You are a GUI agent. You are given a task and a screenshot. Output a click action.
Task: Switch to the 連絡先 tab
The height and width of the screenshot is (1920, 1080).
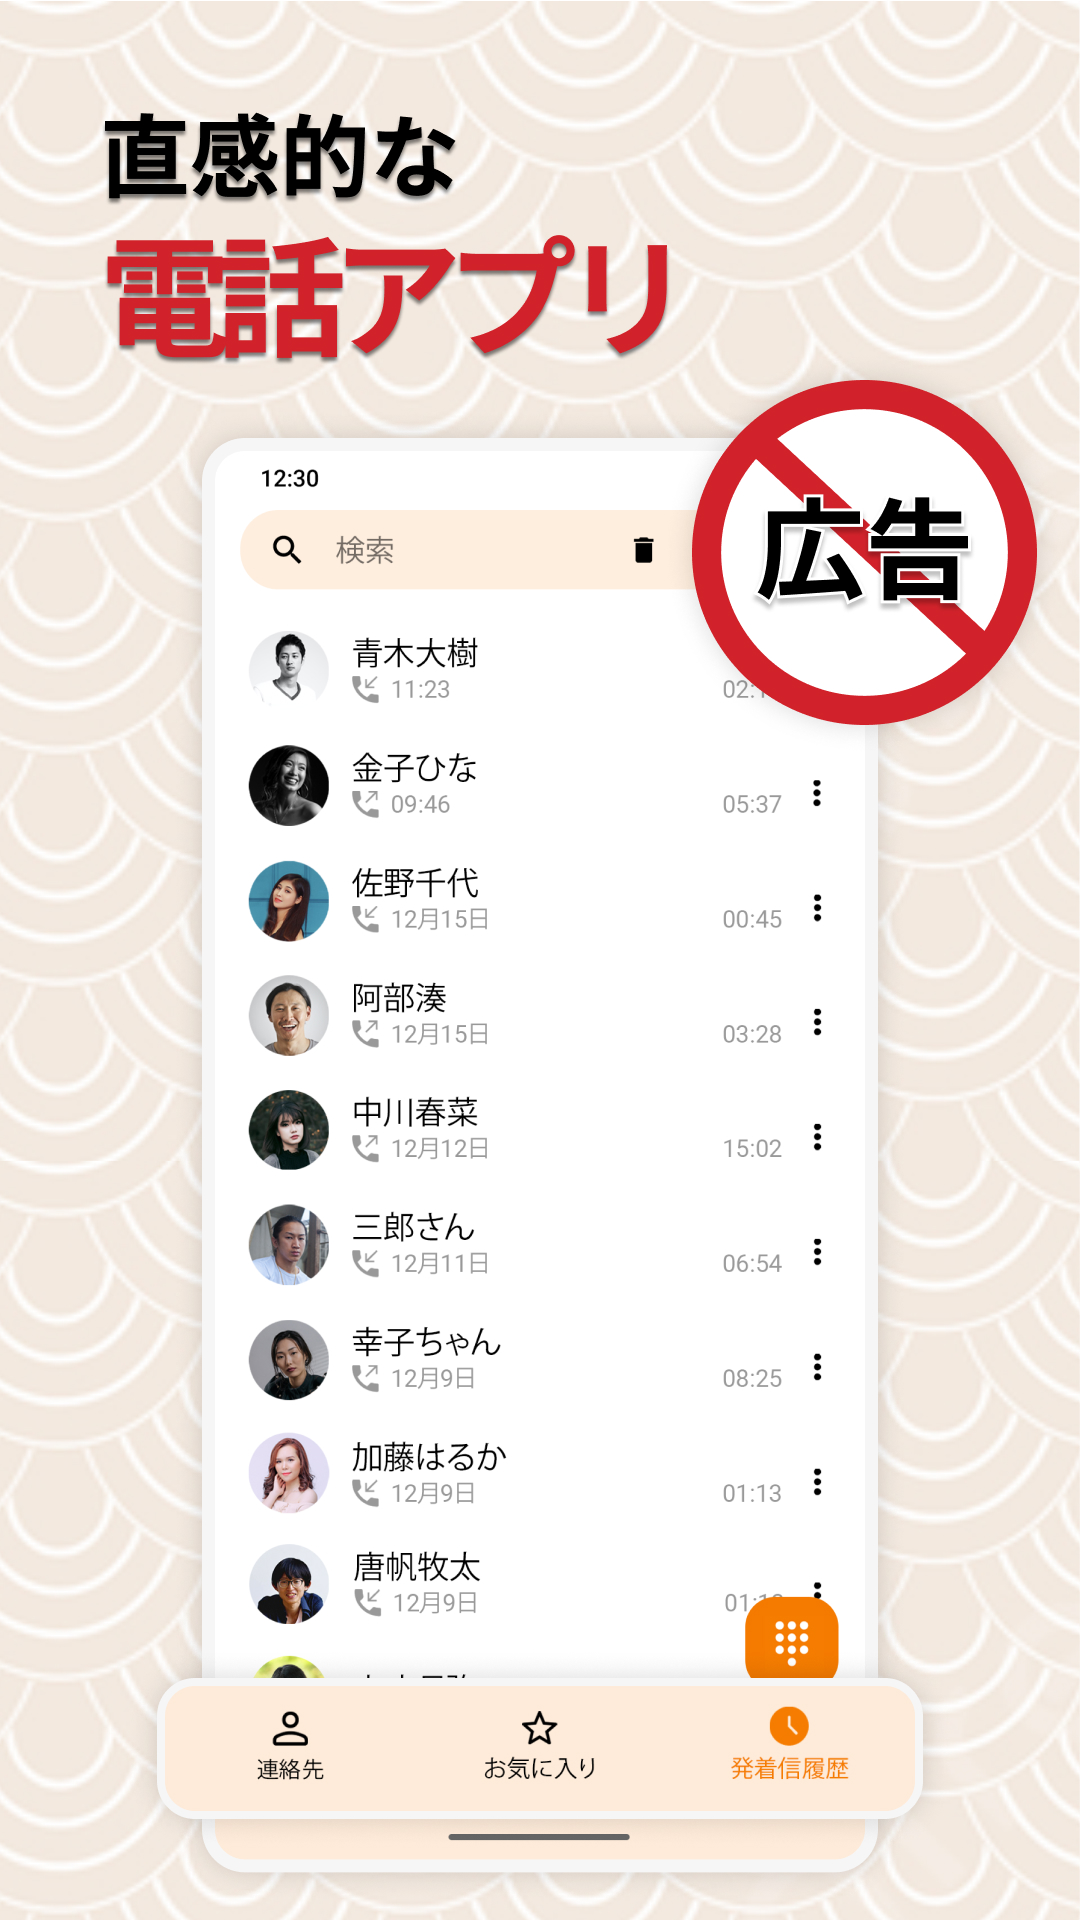pos(290,1746)
